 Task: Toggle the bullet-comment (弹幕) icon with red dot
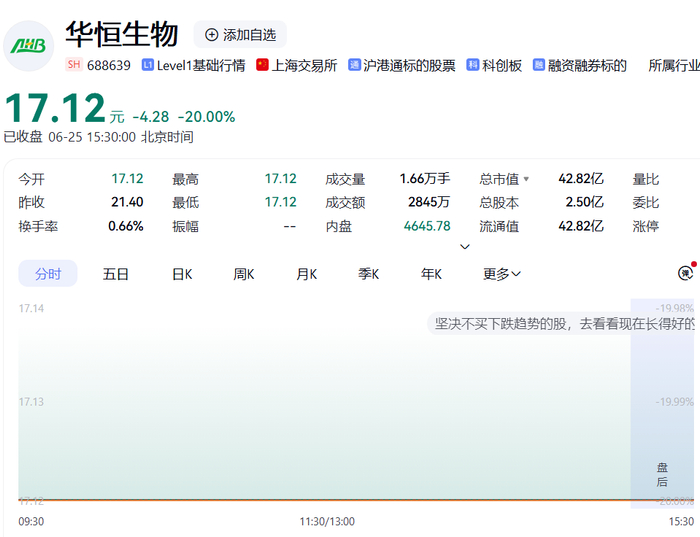coord(686,272)
